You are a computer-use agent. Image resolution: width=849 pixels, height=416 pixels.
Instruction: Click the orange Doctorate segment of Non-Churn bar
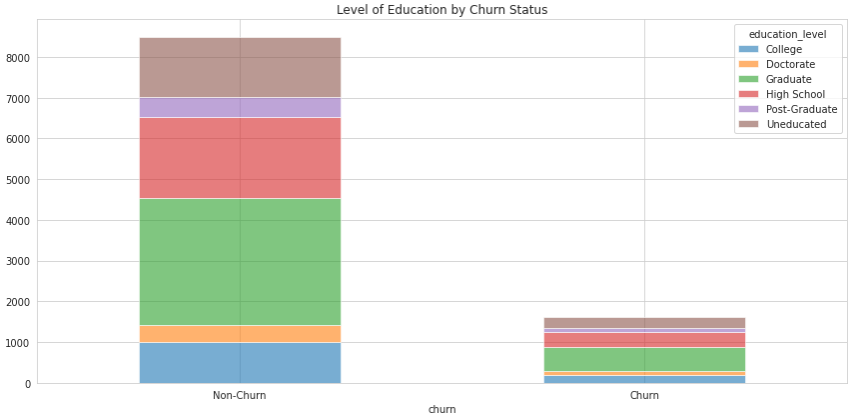[x=240, y=334]
